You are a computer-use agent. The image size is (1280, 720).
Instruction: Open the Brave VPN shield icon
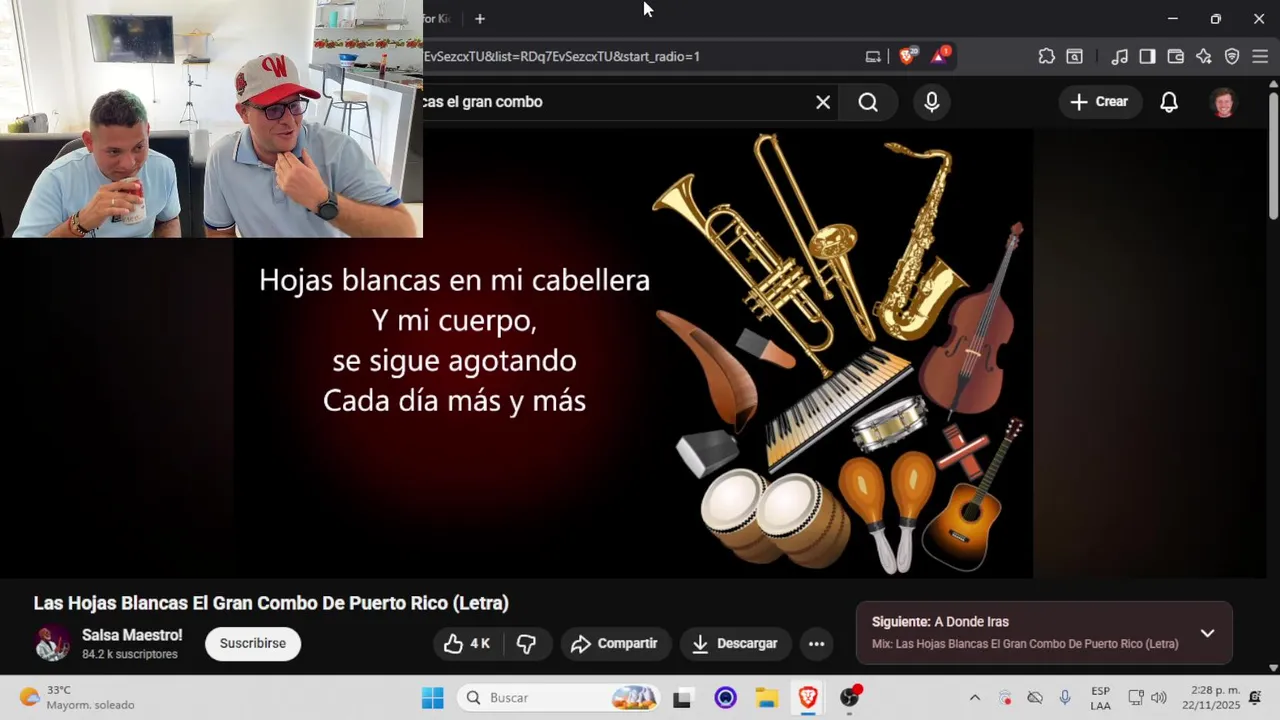1232,57
